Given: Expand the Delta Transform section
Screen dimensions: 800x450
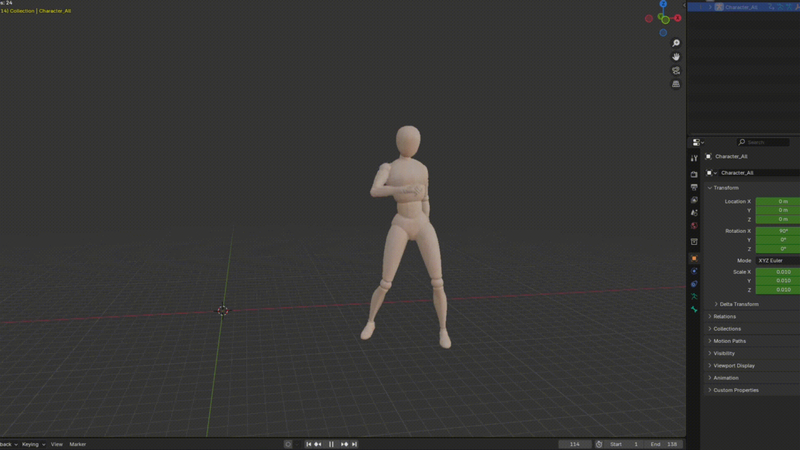Looking at the screenshot, I should [x=716, y=304].
